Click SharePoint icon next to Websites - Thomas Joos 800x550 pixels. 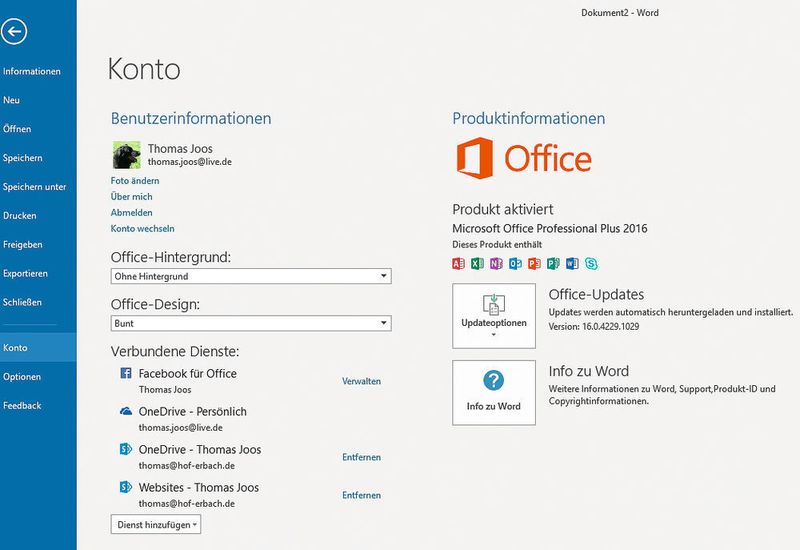(126, 487)
